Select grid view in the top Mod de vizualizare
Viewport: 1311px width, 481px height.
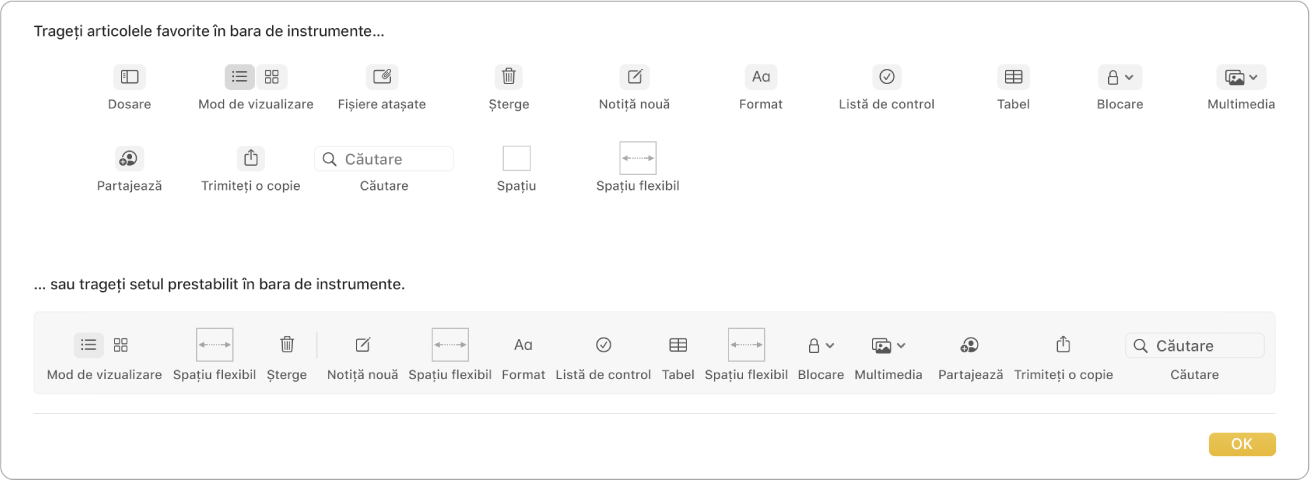(271, 76)
